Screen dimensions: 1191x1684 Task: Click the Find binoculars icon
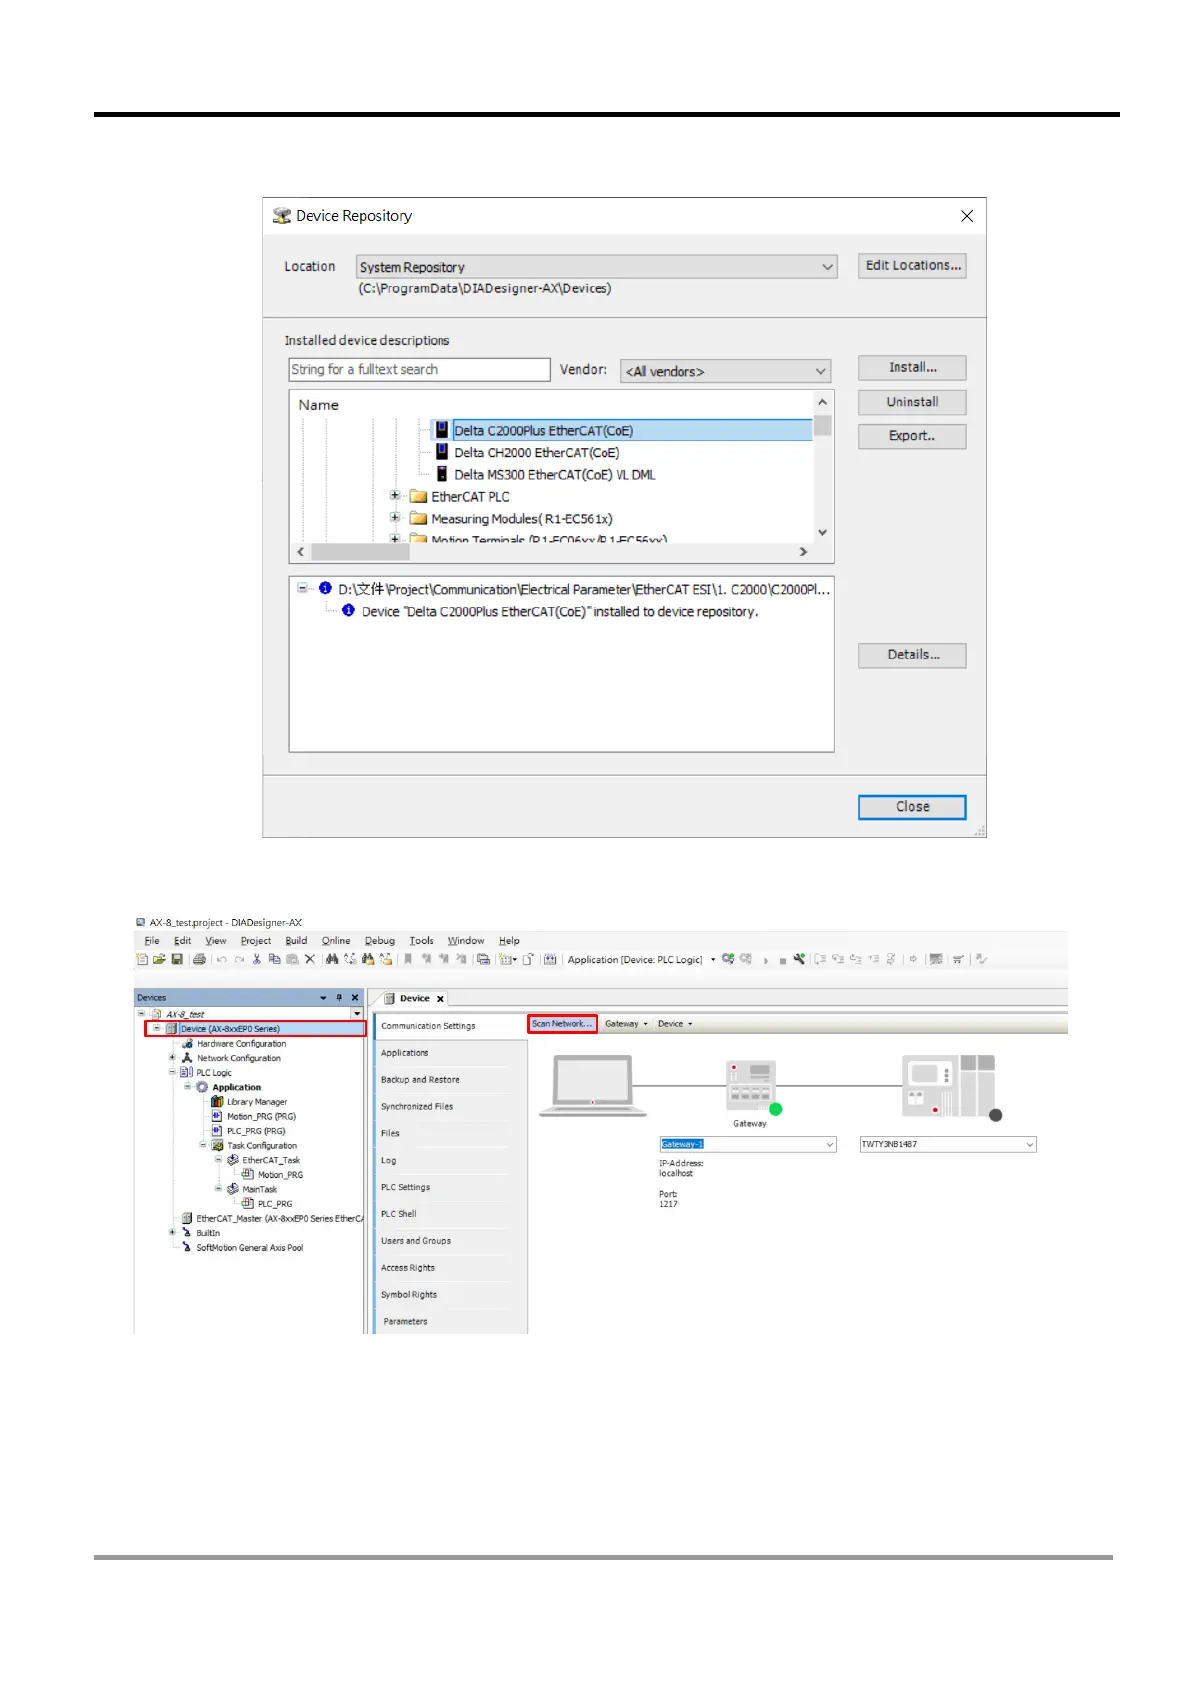coord(332,959)
